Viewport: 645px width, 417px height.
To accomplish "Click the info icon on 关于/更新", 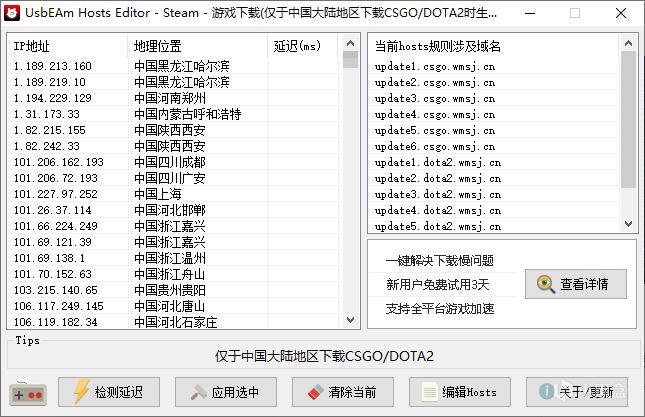I will pyautogui.click(x=547, y=392).
